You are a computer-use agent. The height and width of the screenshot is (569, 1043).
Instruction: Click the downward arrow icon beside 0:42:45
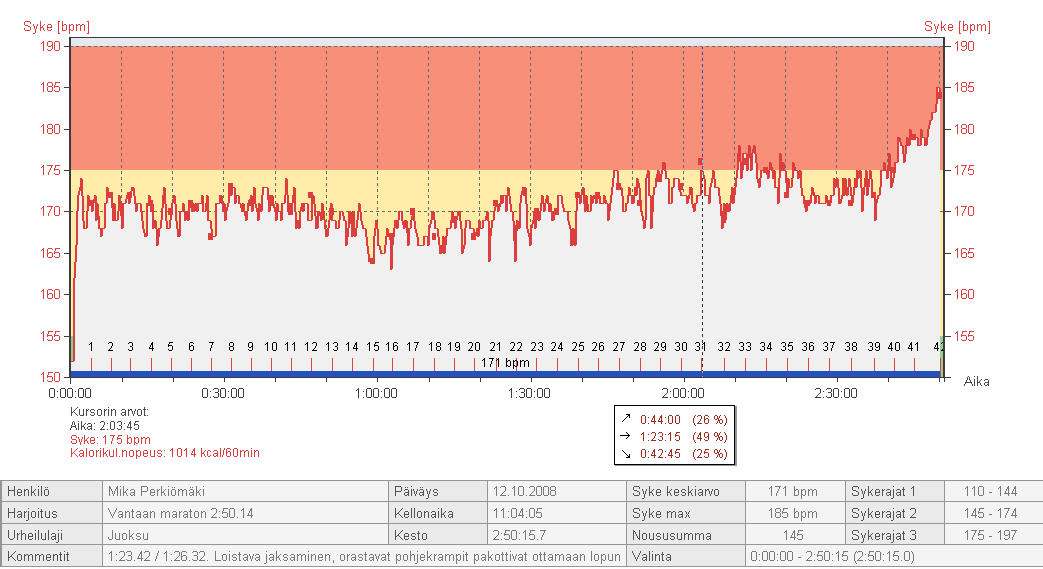[625, 453]
